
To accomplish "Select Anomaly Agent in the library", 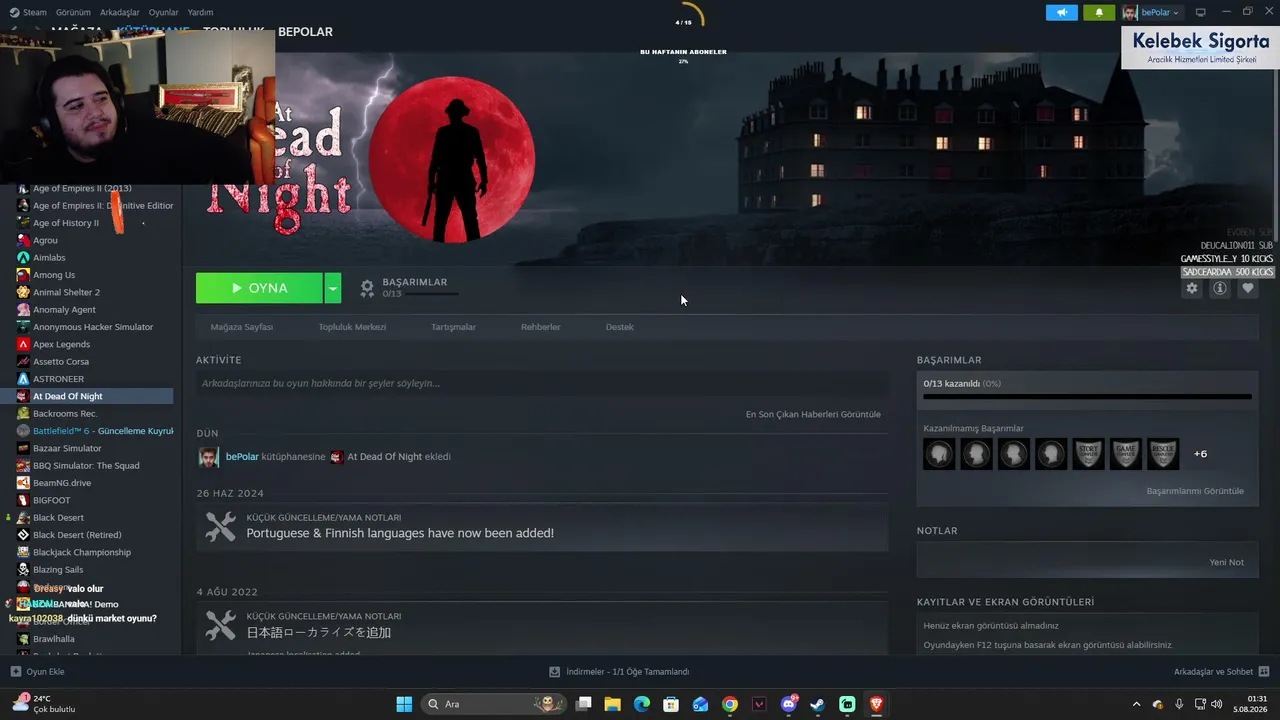I will pyautogui.click(x=64, y=310).
